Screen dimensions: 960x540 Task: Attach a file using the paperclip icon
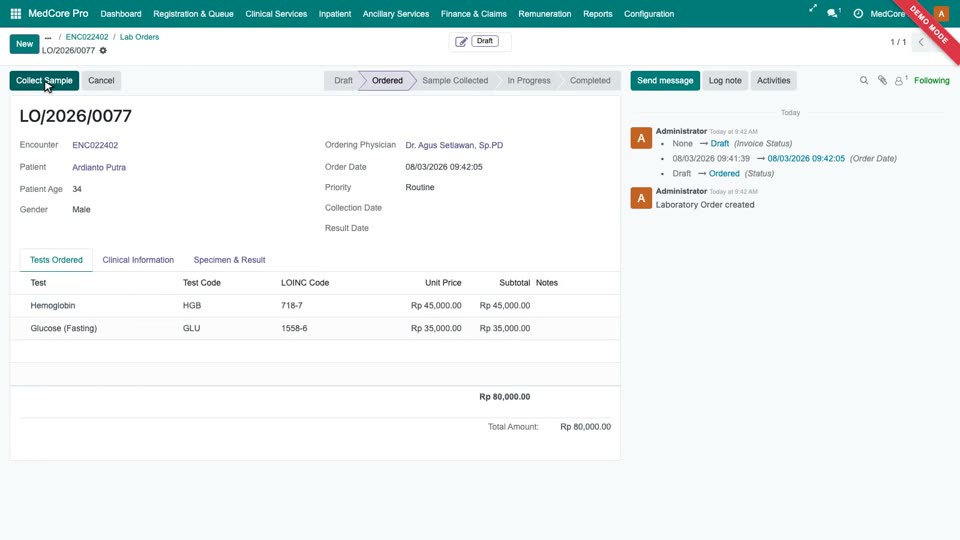pos(882,80)
